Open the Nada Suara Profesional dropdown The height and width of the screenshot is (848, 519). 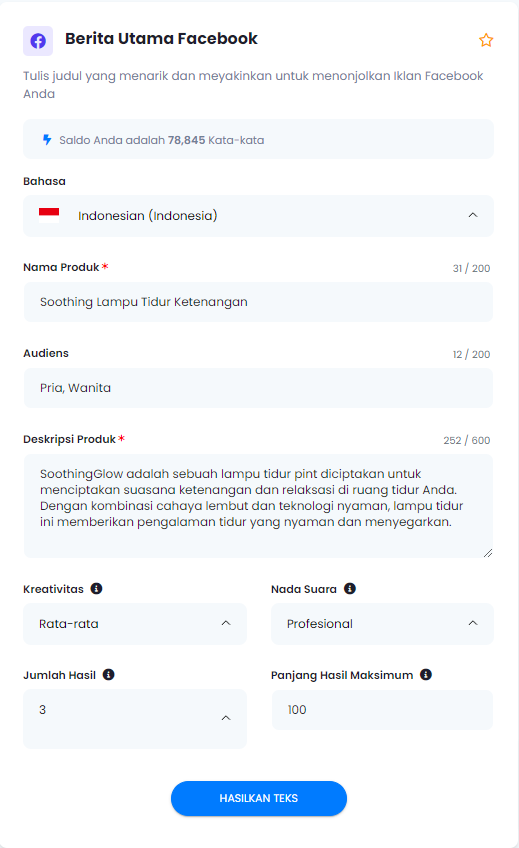tap(382, 624)
